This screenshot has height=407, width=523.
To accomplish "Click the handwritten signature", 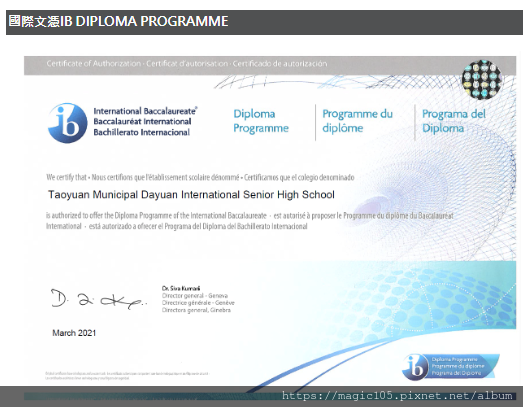I will click(x=98, y=299).
